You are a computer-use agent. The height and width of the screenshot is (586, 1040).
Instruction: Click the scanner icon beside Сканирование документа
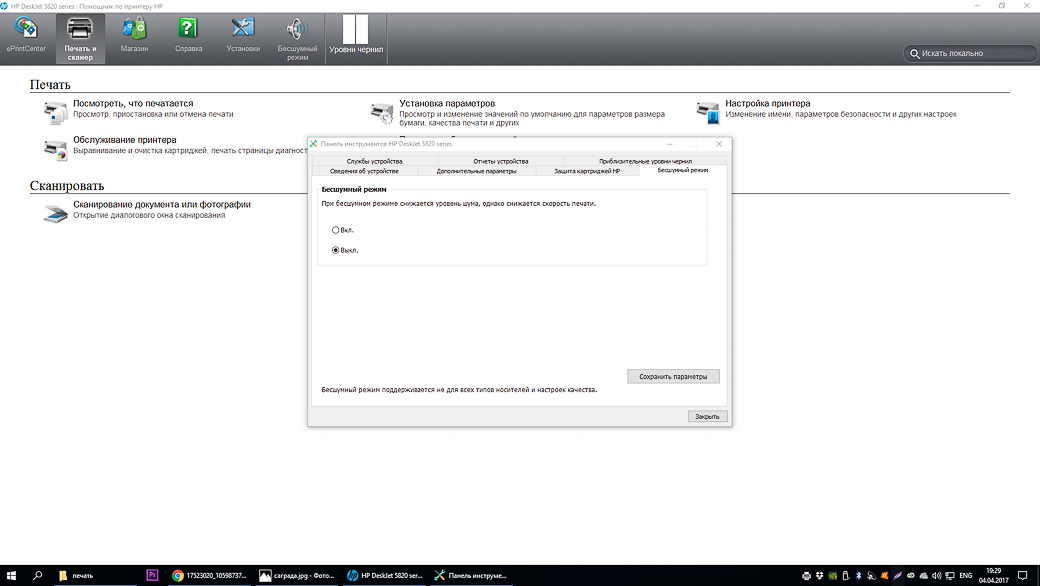55,213
